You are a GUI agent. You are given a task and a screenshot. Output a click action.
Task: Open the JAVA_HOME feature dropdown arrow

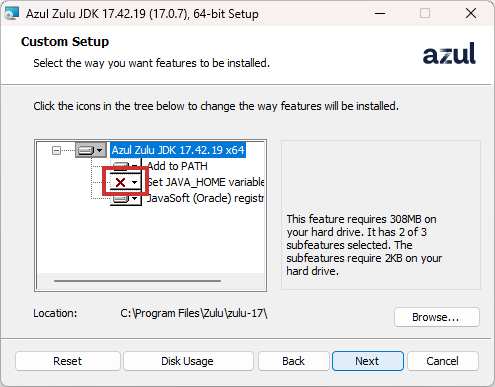134,182
